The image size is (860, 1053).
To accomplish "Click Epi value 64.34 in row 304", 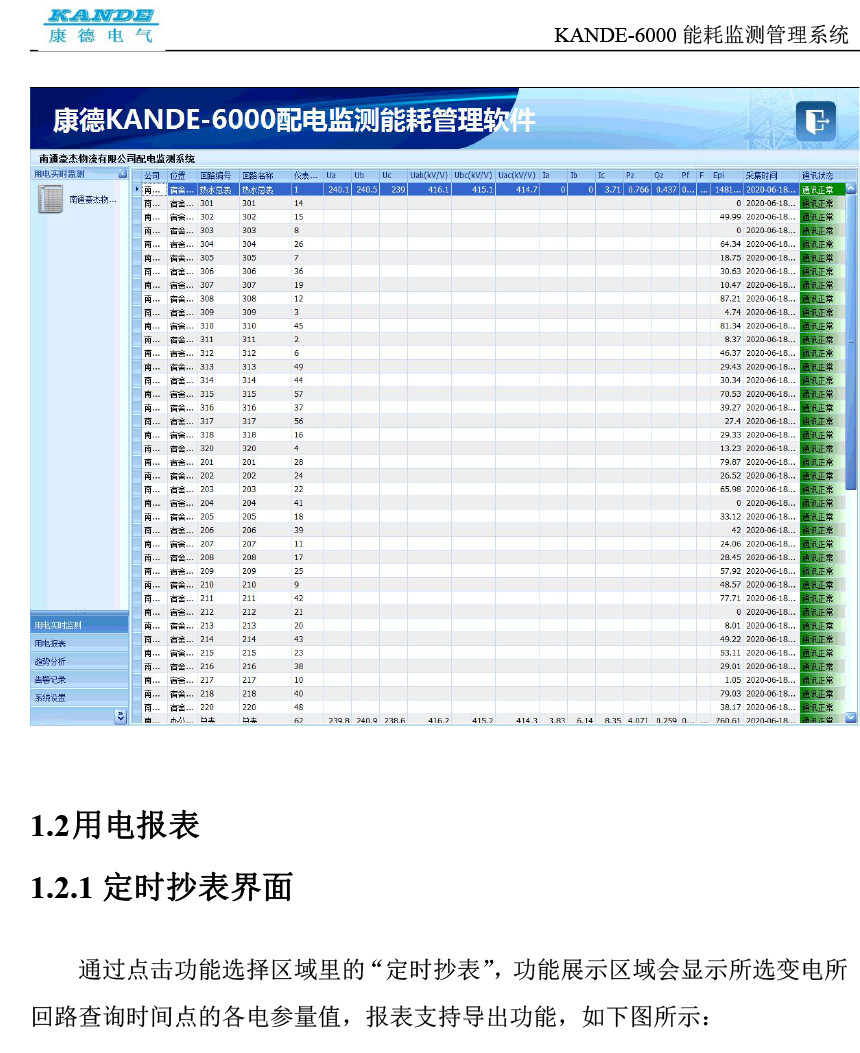I will tap(730, 244).
